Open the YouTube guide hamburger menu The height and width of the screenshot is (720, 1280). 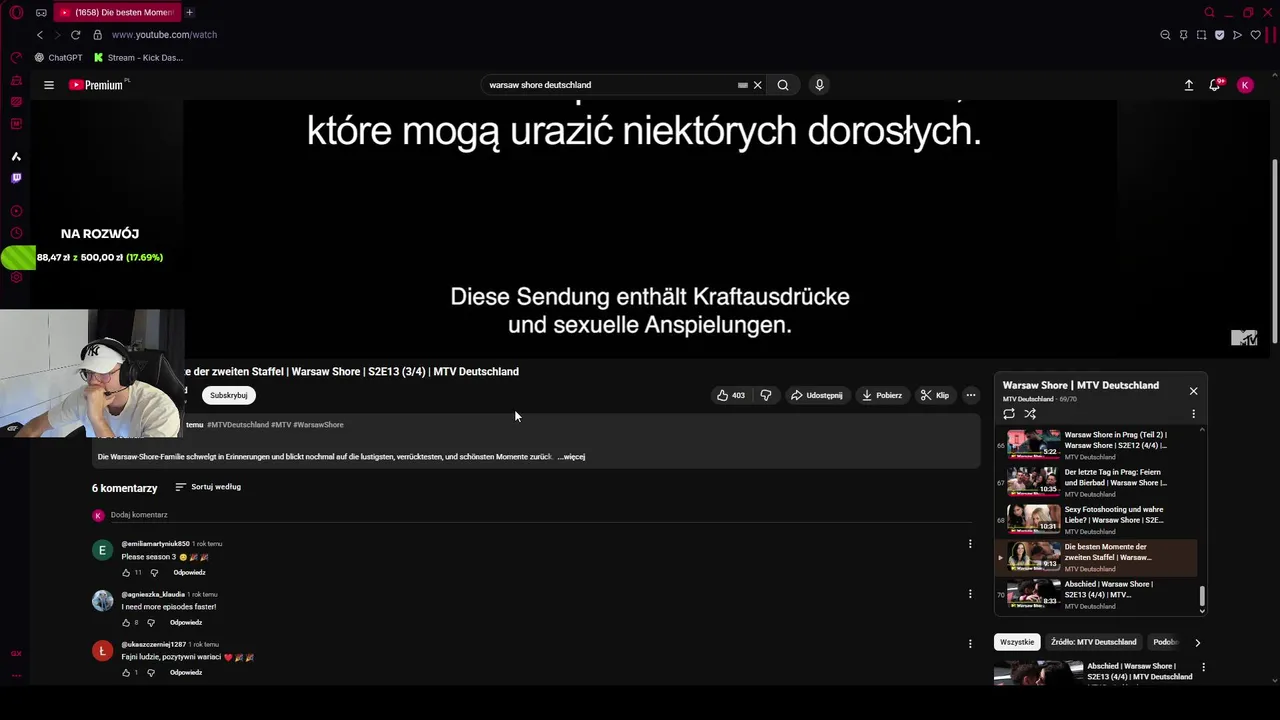coord(48,85)
